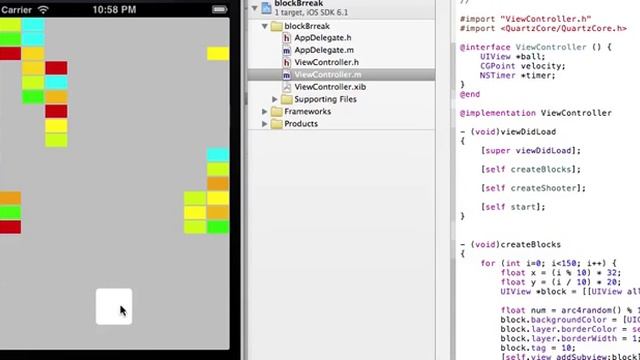Image resolution: width=640 pixels, height=360 pixels.
Task: Click the QuartzCore import line
Action: coord(543,29)
